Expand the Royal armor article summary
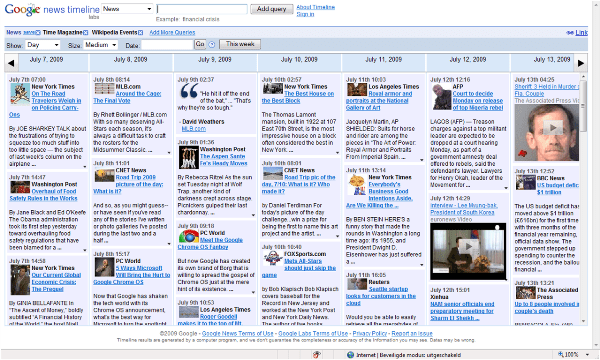Viewport: 600px width, 360px height. point(421,160)
